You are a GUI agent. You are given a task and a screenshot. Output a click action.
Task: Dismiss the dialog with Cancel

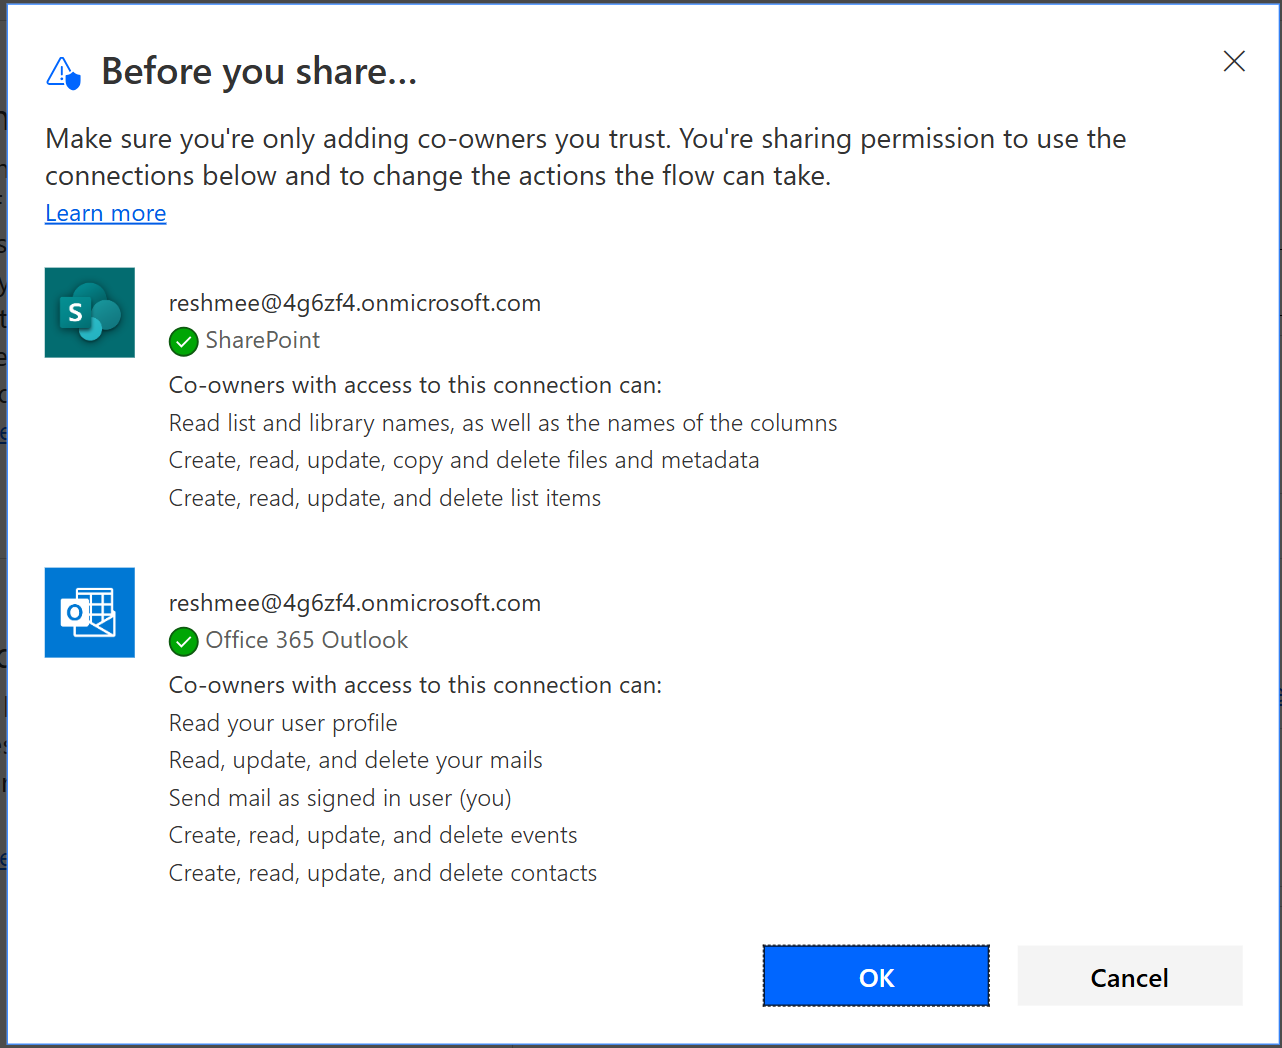pos(1129,977)
